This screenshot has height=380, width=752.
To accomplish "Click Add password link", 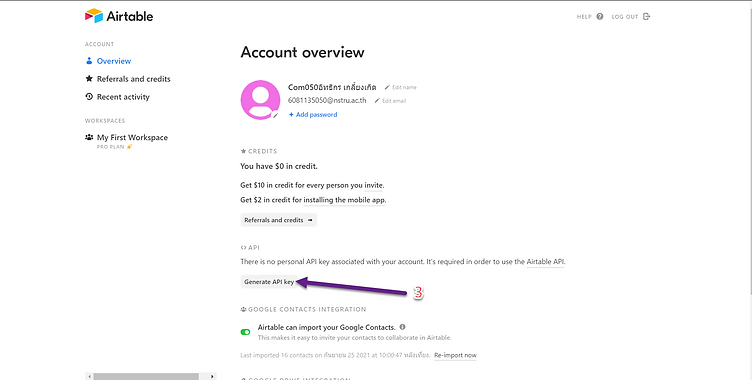I will [313, 115].
